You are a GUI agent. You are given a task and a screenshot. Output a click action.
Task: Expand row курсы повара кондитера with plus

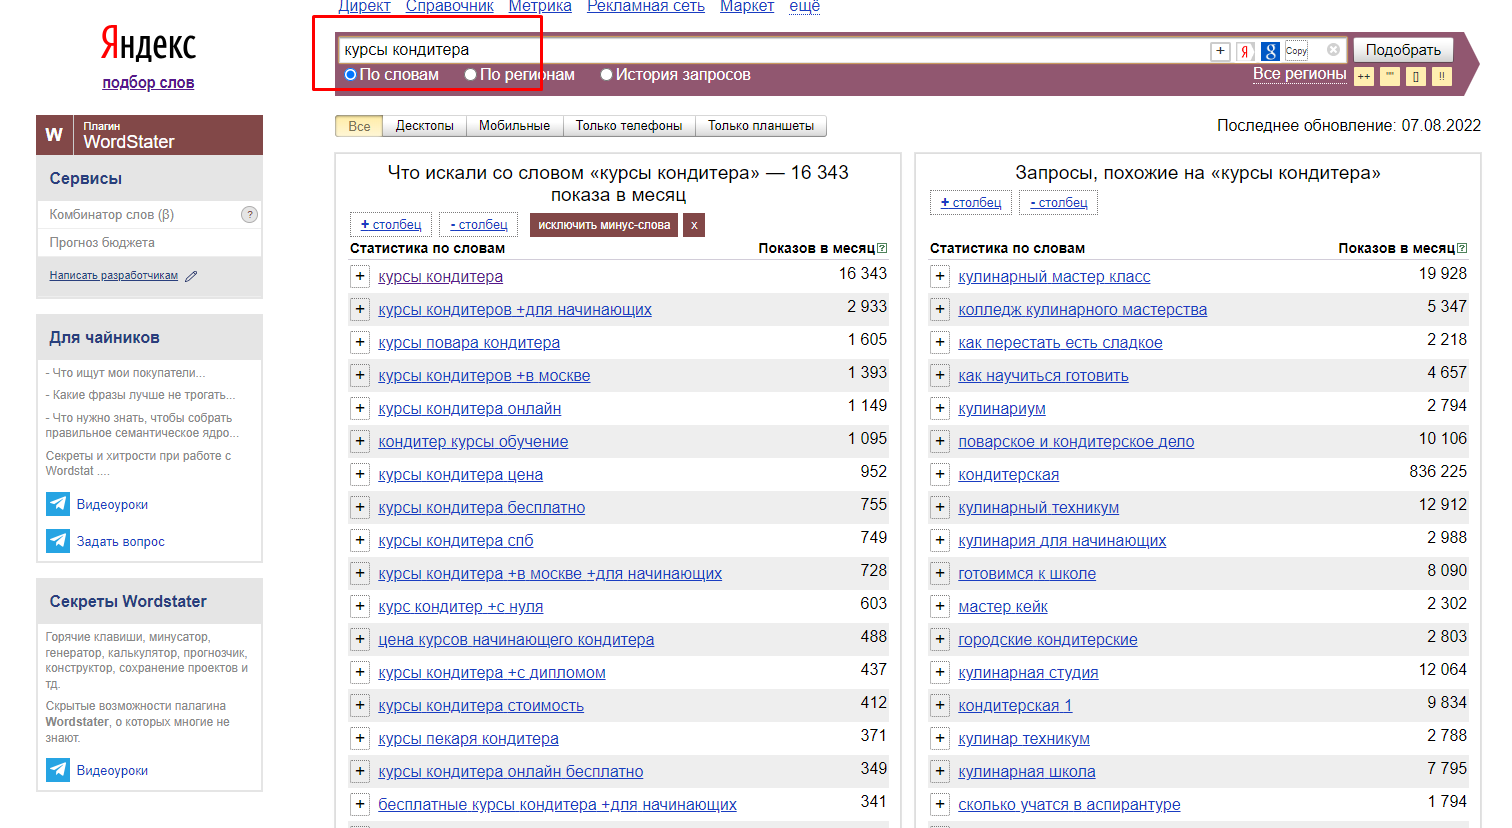[360, 342]
